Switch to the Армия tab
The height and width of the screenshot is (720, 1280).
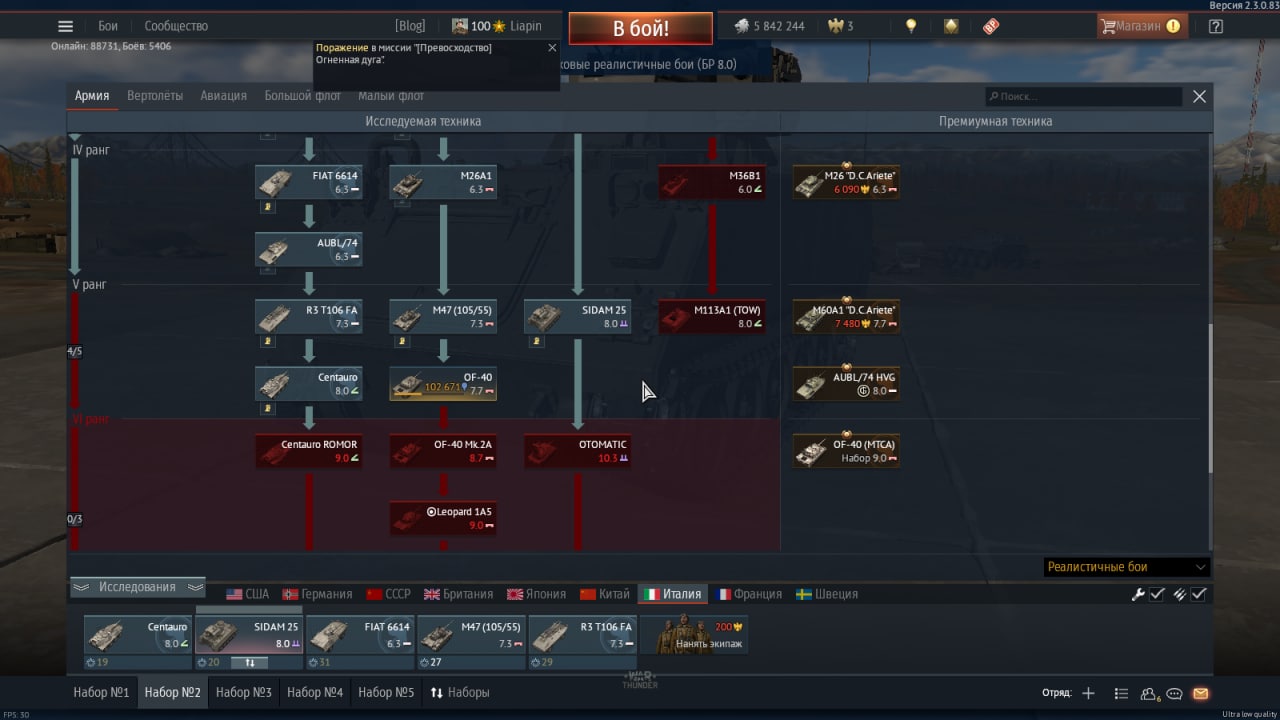92,96
